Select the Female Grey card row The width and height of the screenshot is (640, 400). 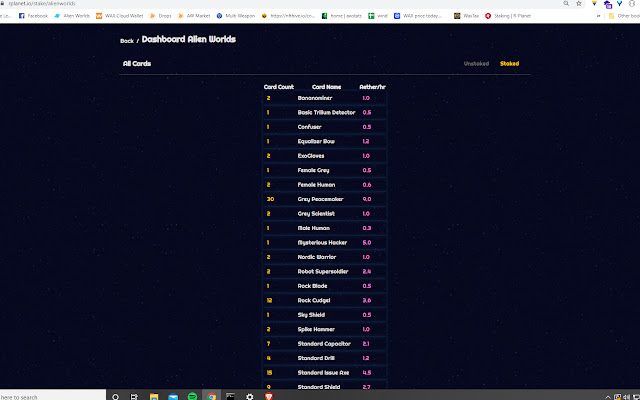(324, 170)
